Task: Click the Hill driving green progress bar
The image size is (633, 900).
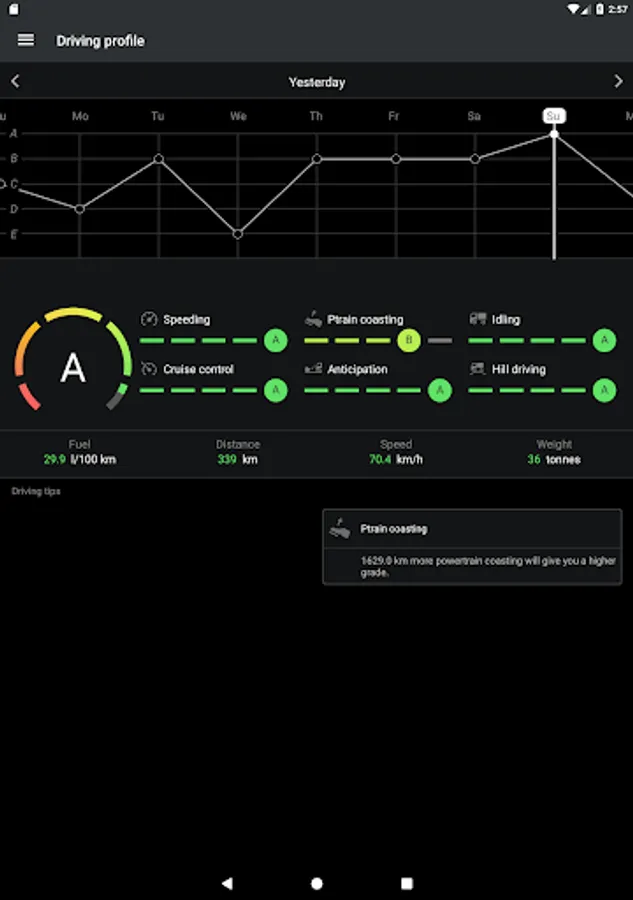Action: [x=527, y=390]
